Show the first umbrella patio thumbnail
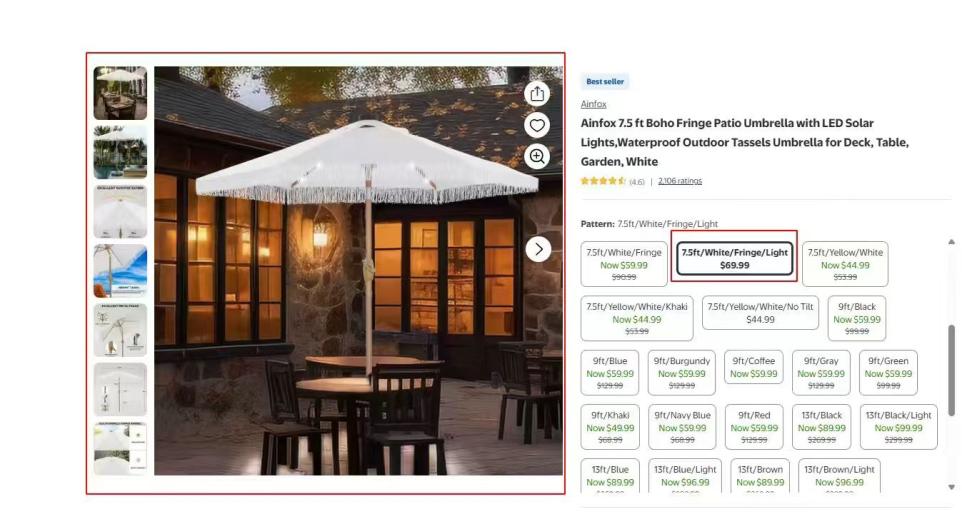962x519 pixels. tap(120, 93)
